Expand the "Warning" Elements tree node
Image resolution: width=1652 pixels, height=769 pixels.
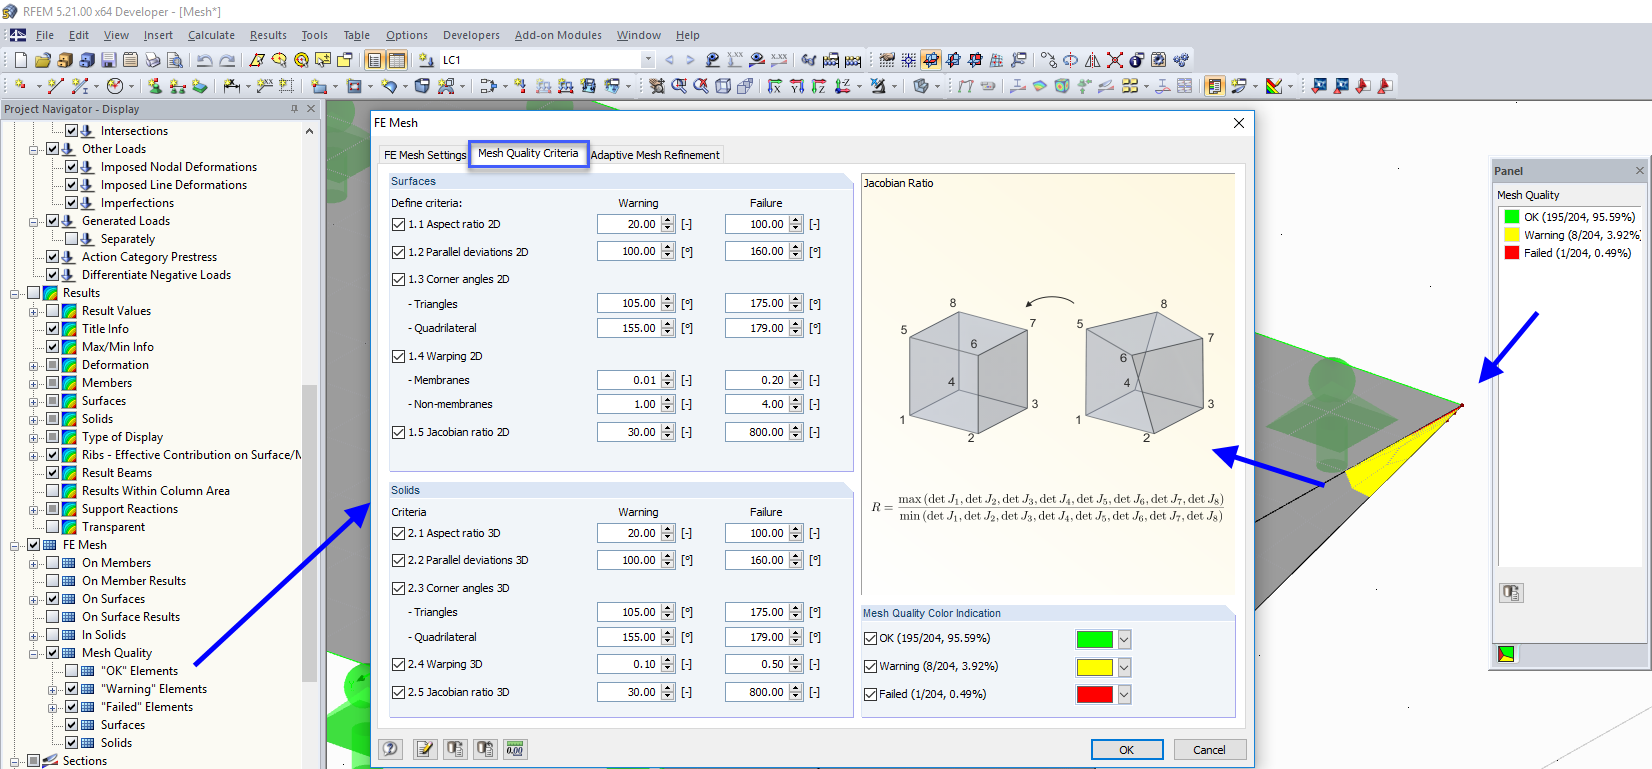coord(52,690)
